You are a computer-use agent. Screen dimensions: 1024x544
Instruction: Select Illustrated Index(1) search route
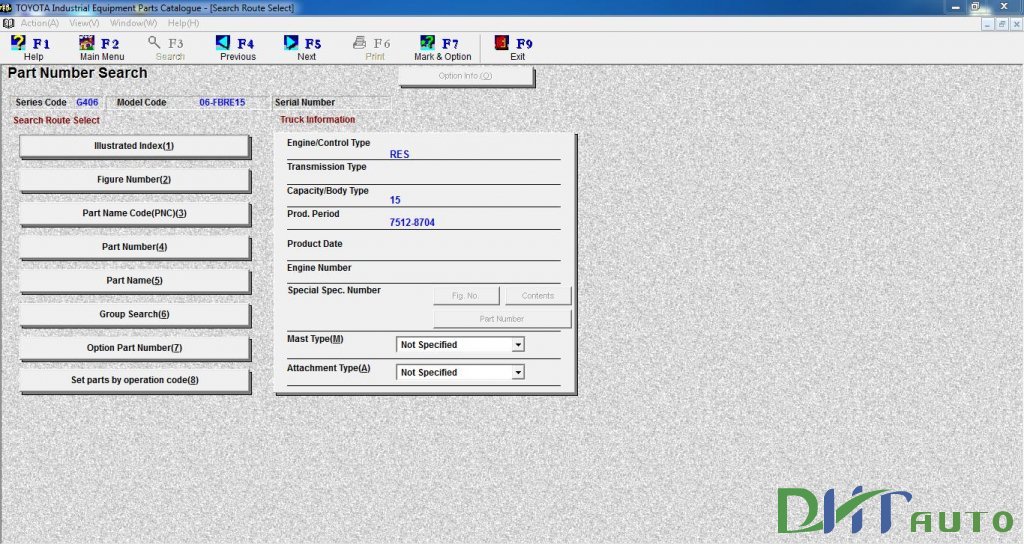coord(134,146)
